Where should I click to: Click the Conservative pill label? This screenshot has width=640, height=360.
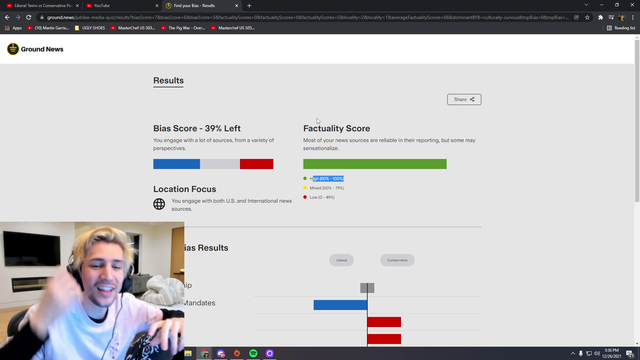pyautogui.click(x=397, y=260)
